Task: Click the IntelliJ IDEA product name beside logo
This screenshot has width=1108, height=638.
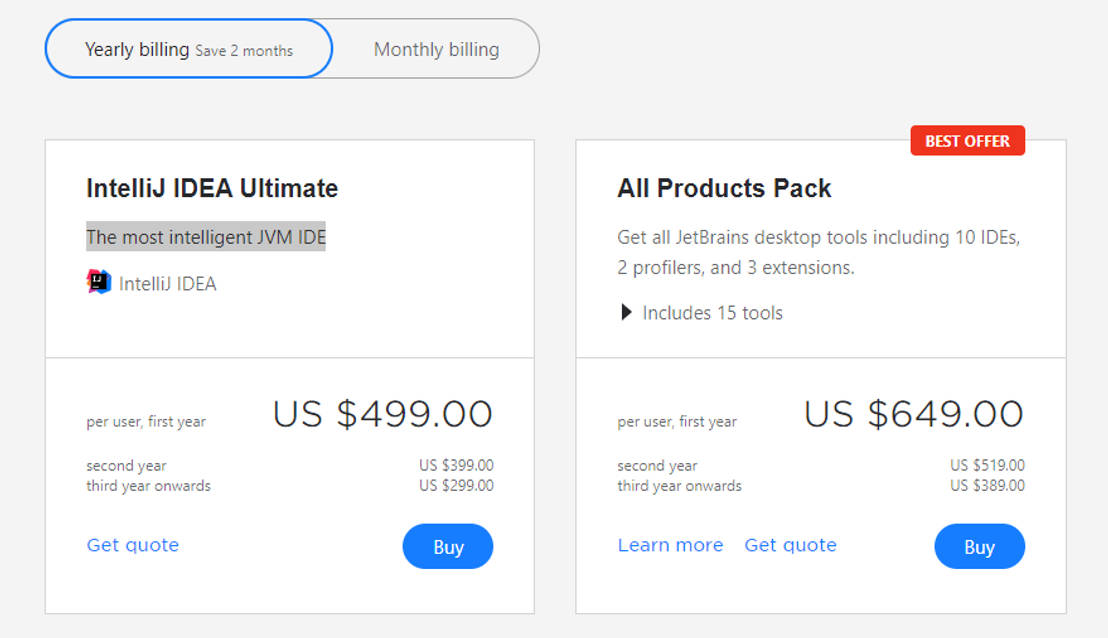Action: click(x=167, y=284)
